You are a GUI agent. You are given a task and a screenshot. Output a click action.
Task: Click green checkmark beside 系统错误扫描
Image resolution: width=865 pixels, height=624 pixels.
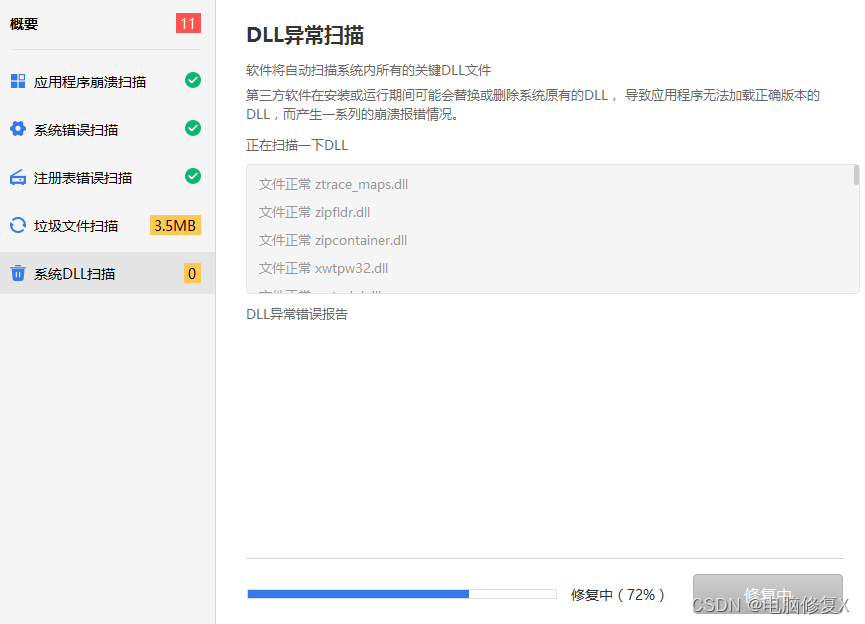click(193, 129)
